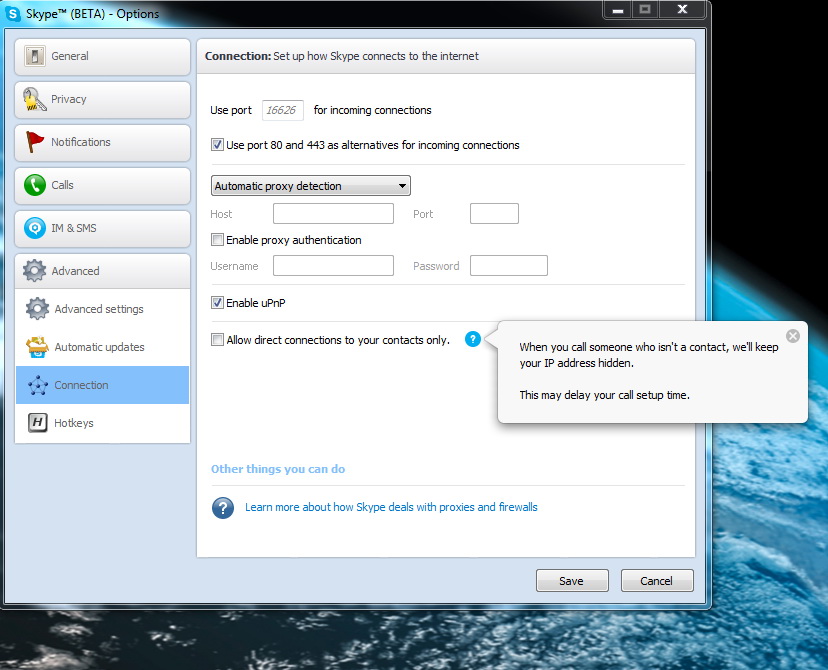Click the Hotkeys H icon
Viewport: 828px width, 670px height.
click(x=37, y=423)
